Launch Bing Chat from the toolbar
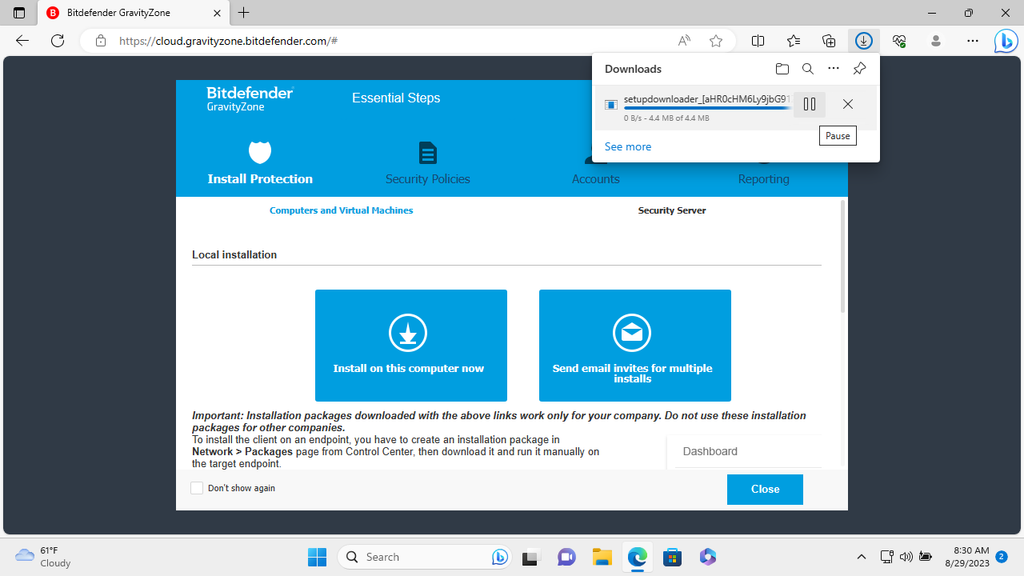Viewport: 1024px width, 576px height. [1008, 41]
